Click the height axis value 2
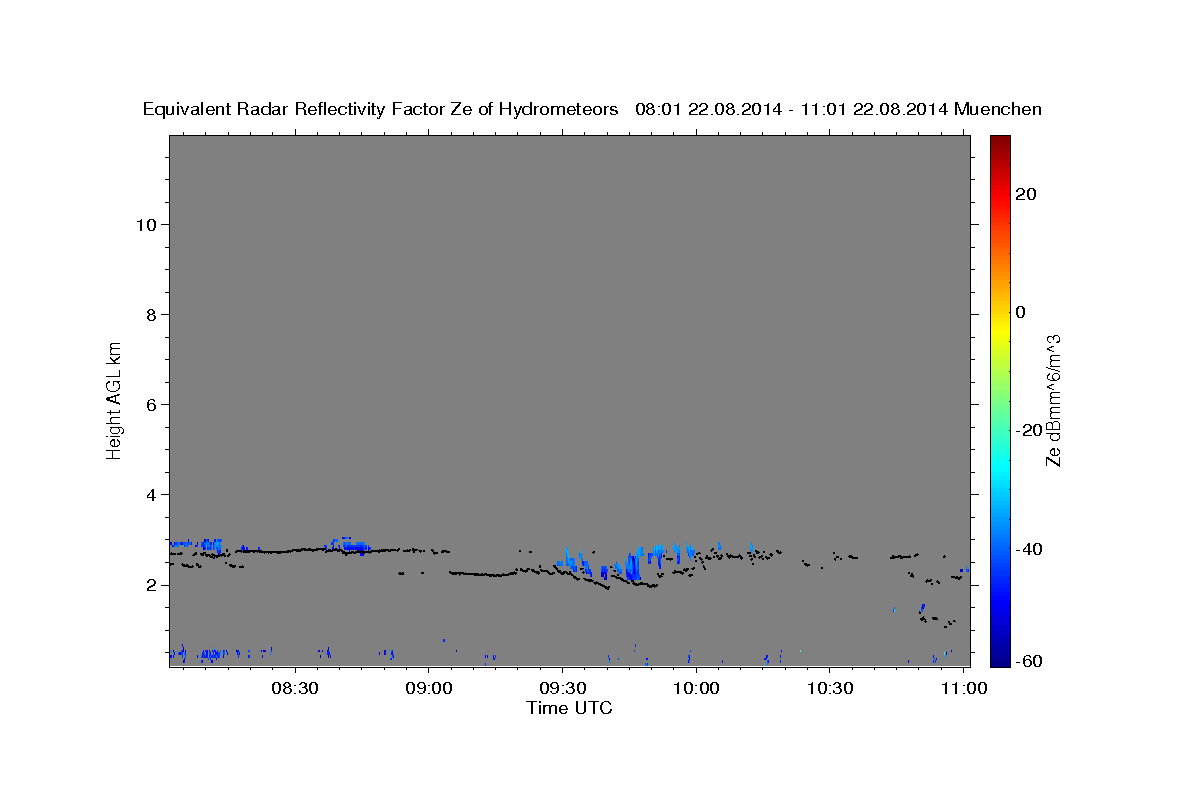 [x=151, y=584]
